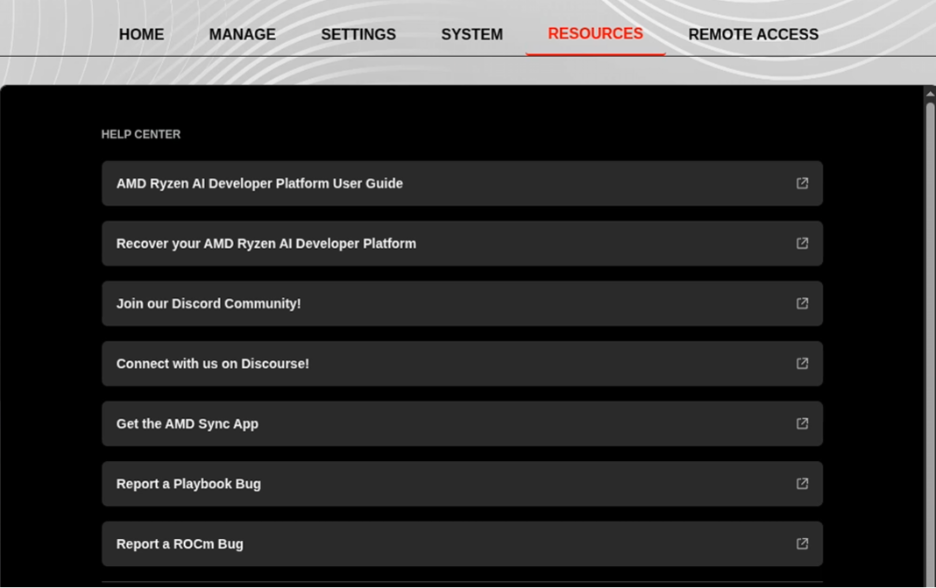Open AMD Ryzen AI Developer Platform User Guide
This screenshot has height=588, width=936.
pos(462,183)
